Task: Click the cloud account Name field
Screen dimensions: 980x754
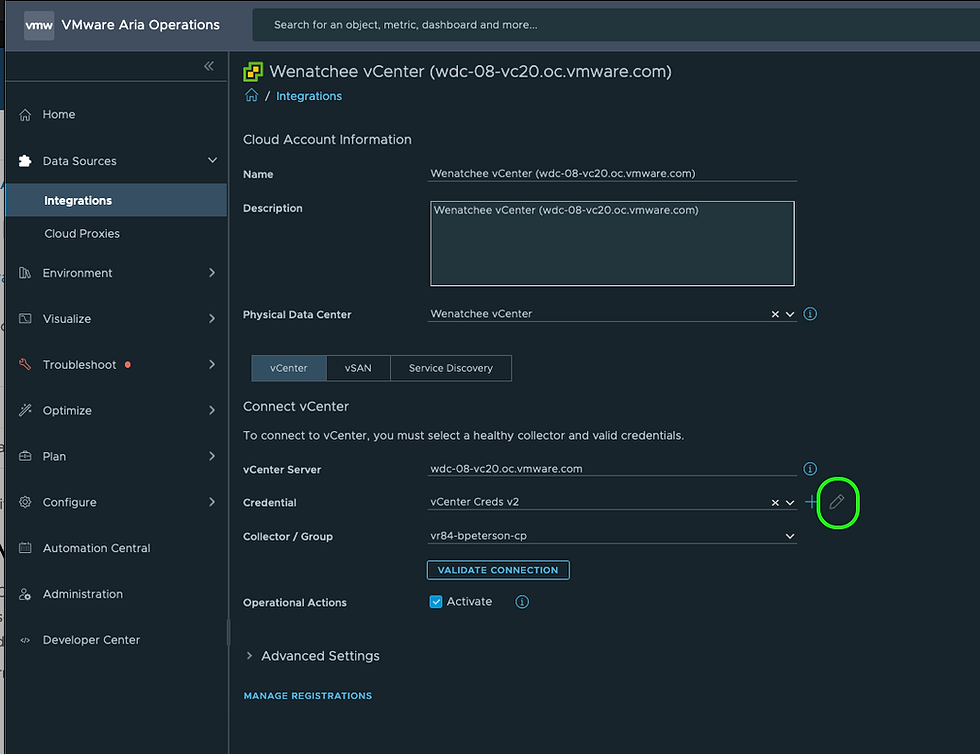Action: click(x=612, y=173)
